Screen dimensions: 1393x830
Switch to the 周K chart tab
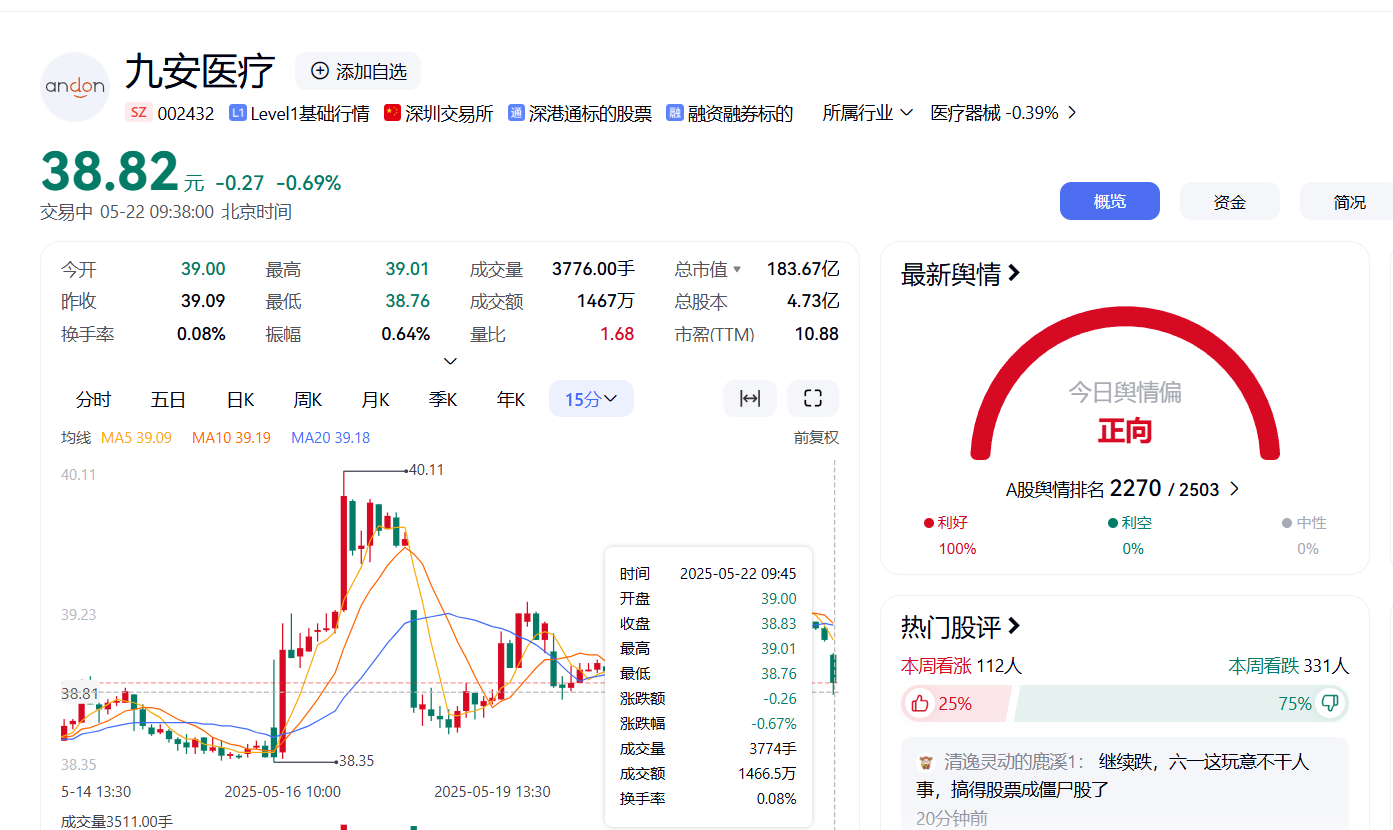click(308, 400)
